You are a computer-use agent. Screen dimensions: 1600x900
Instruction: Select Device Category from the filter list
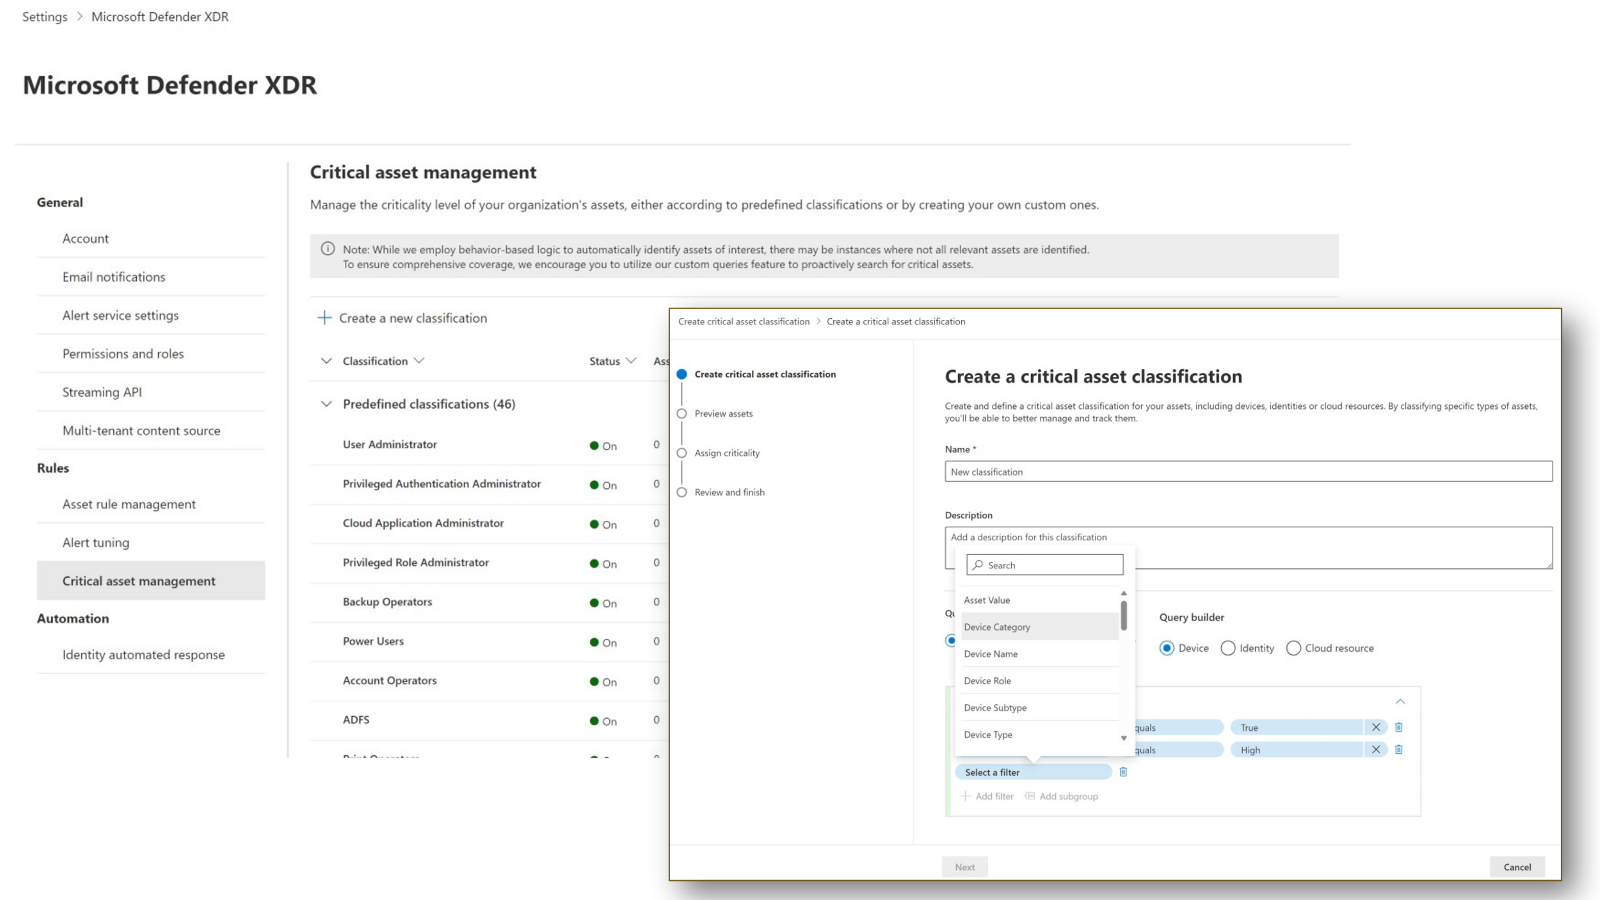pos(996,626)
